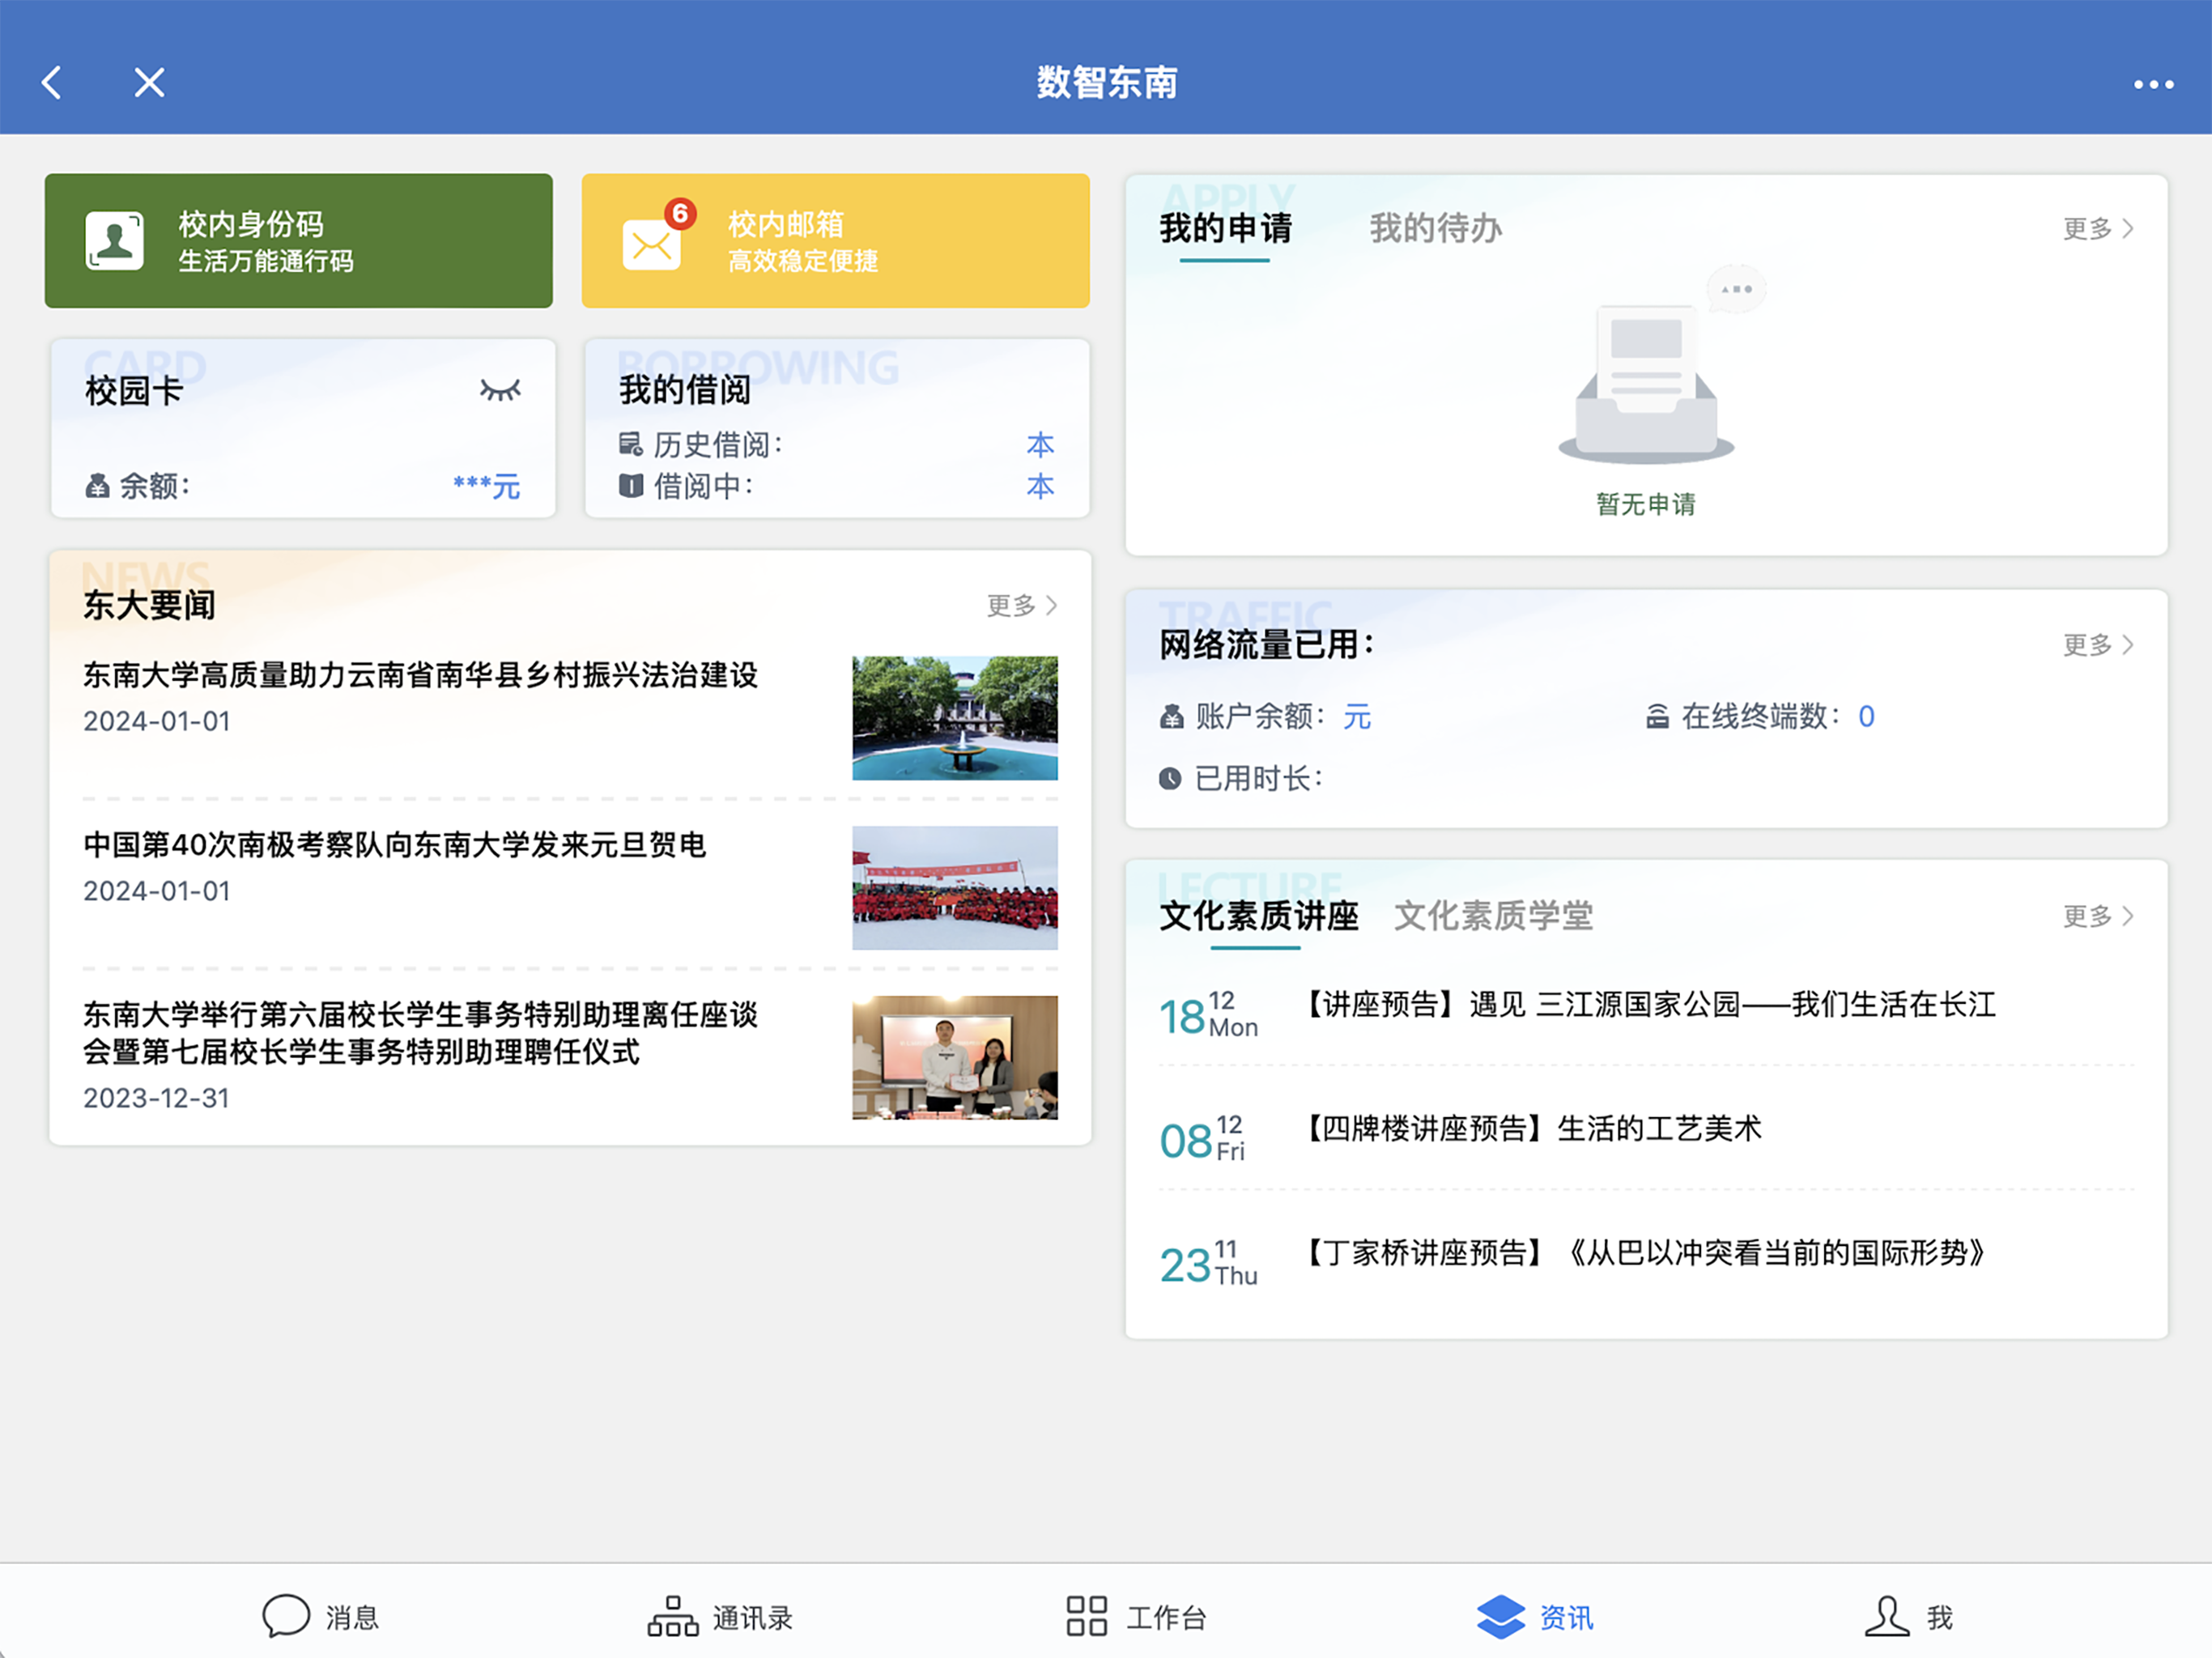2212x1658 pixels.
Task: Click the 在线终端数 terminal icon
Action: [1657, 717]
